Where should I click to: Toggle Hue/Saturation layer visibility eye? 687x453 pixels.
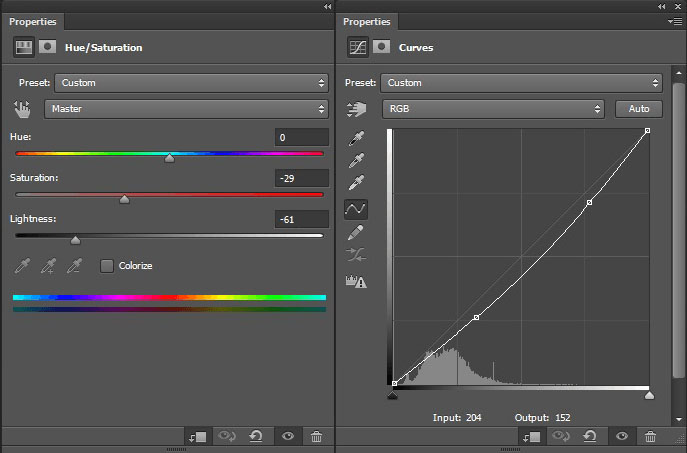tap(288, 436)
